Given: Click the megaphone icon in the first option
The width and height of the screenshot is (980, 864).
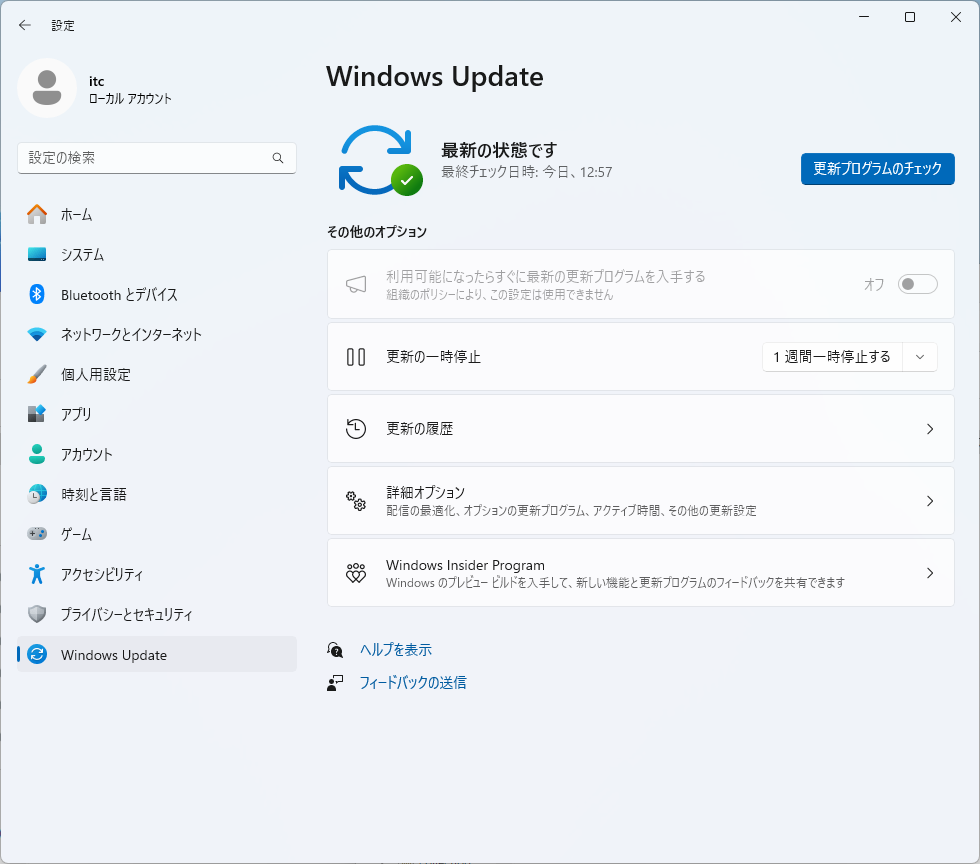Looking at the screenshot, I should [x=356, y=284].
